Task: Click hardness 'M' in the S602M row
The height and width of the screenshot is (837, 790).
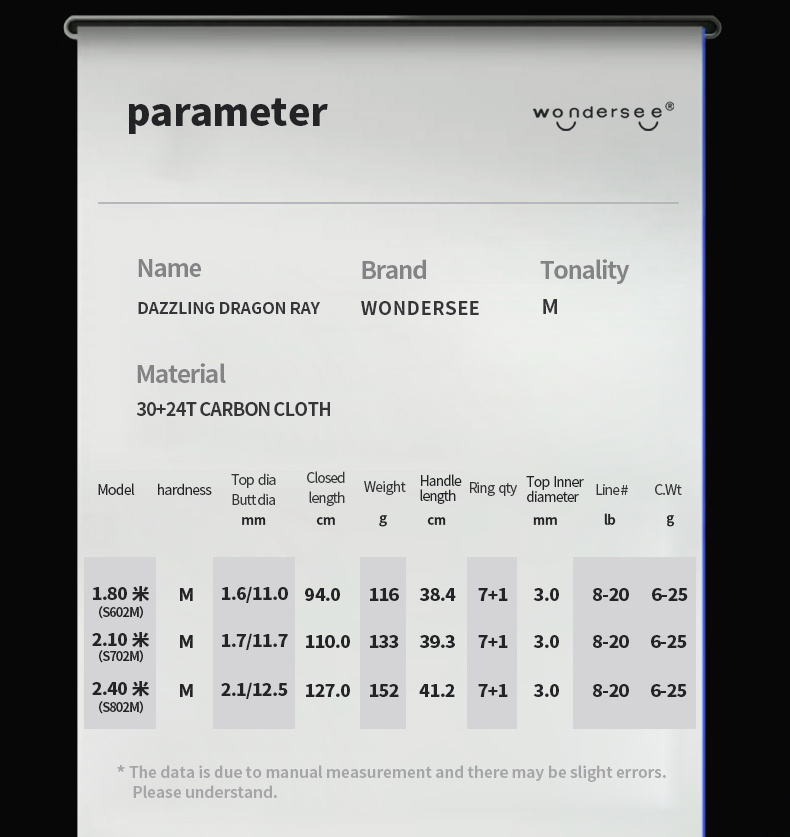Action: (x=186, y=595)
